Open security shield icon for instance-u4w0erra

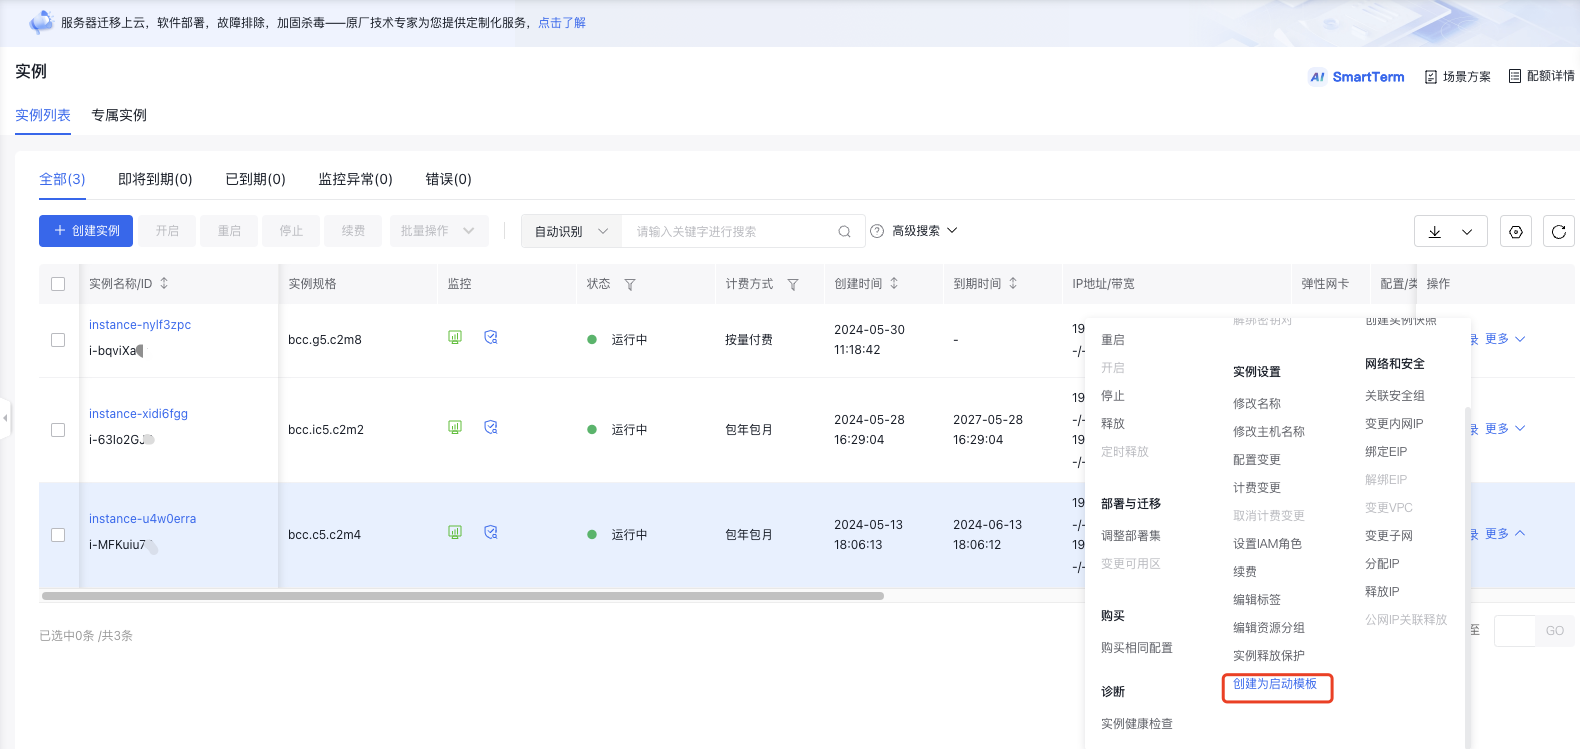click(491, 532)
